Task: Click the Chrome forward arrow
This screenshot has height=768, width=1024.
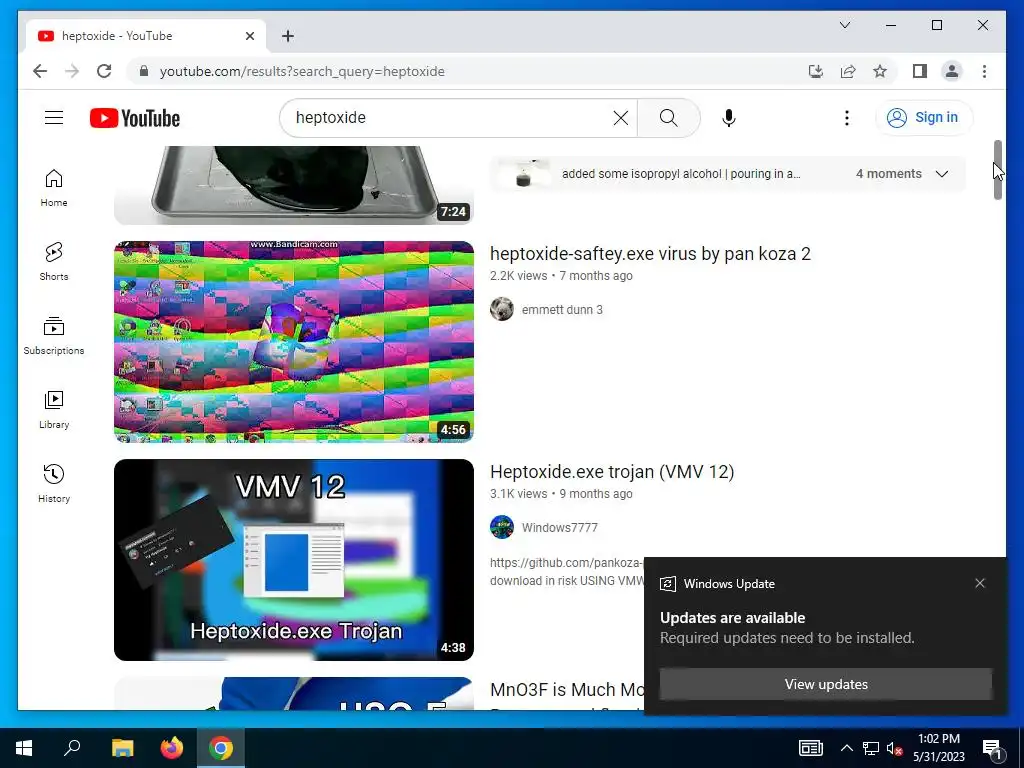Action: (x=72, y=71)
